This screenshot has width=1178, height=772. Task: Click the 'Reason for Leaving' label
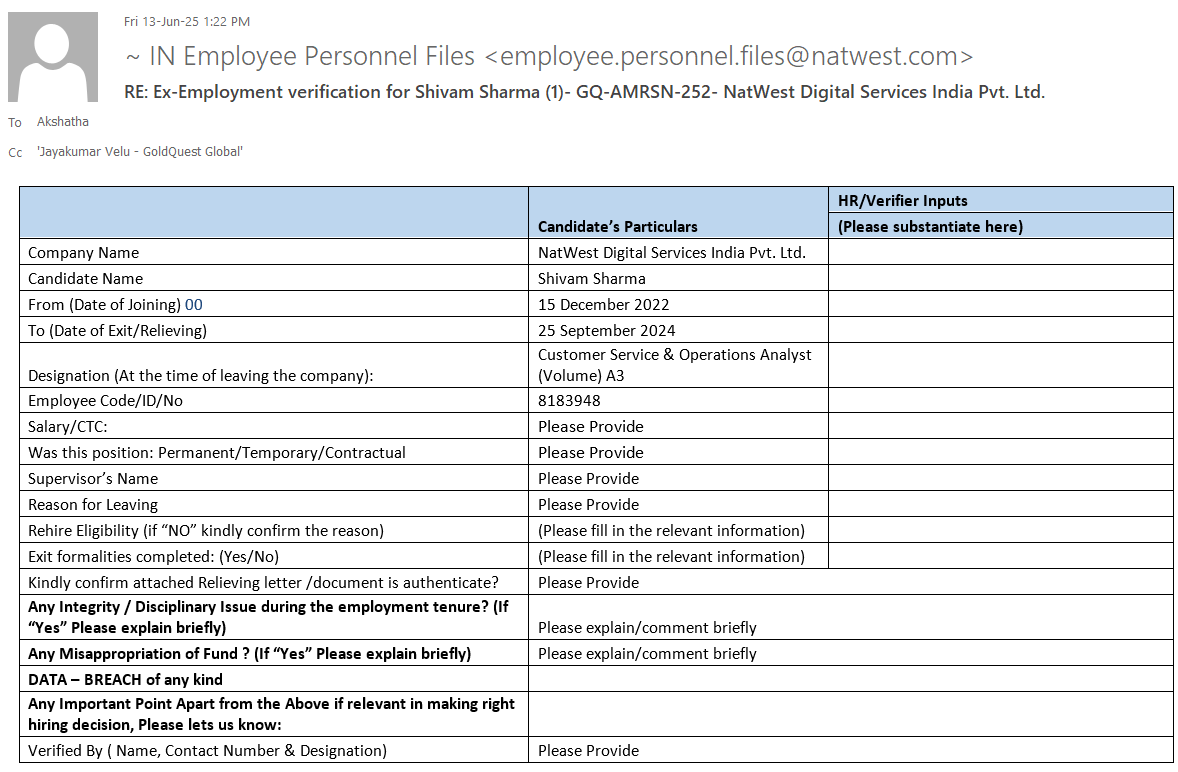[93, 505]
